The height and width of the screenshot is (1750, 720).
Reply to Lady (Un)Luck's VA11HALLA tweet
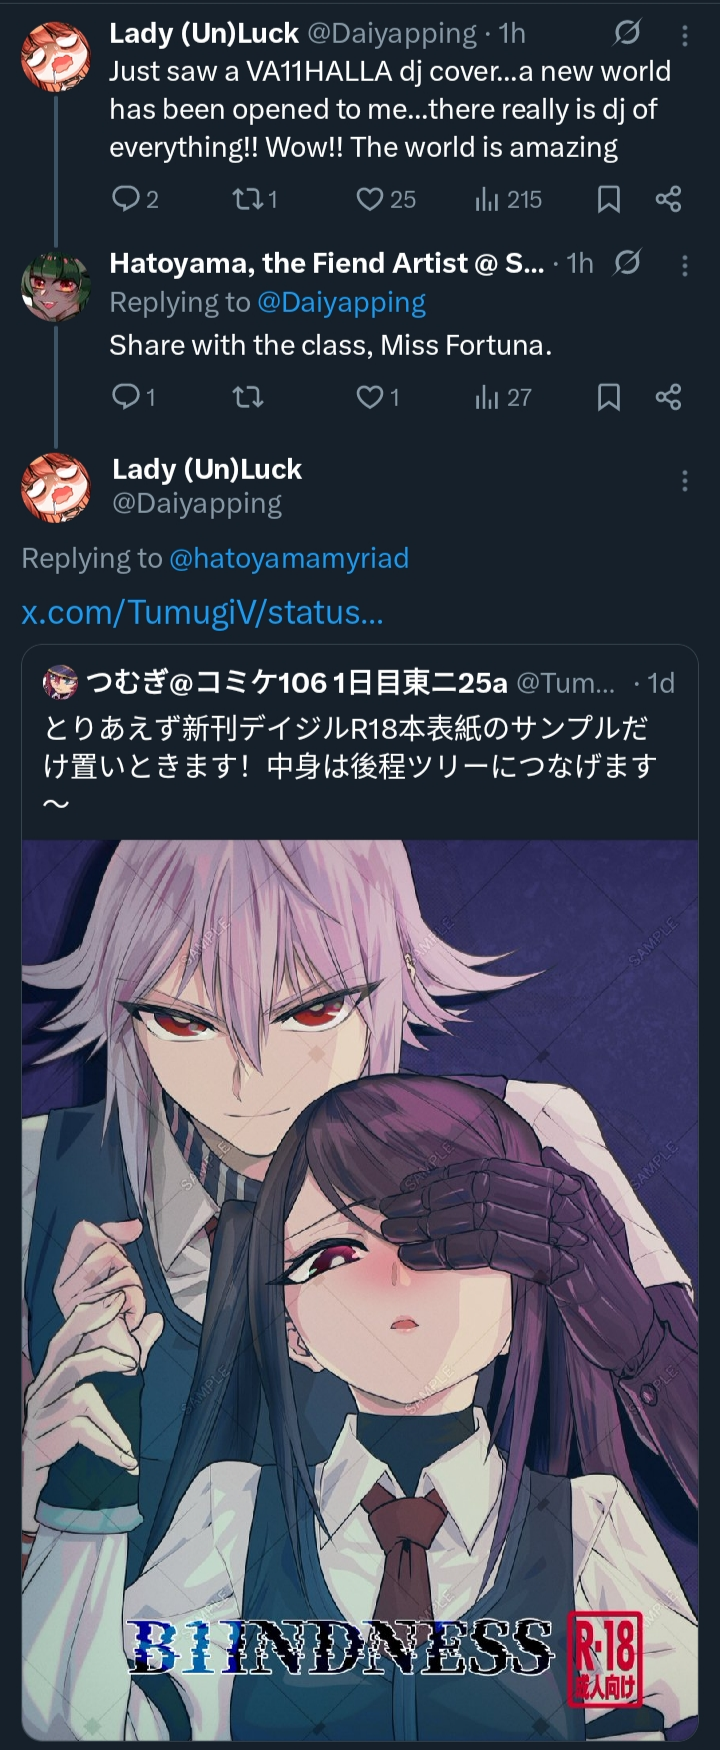[134, 199]
